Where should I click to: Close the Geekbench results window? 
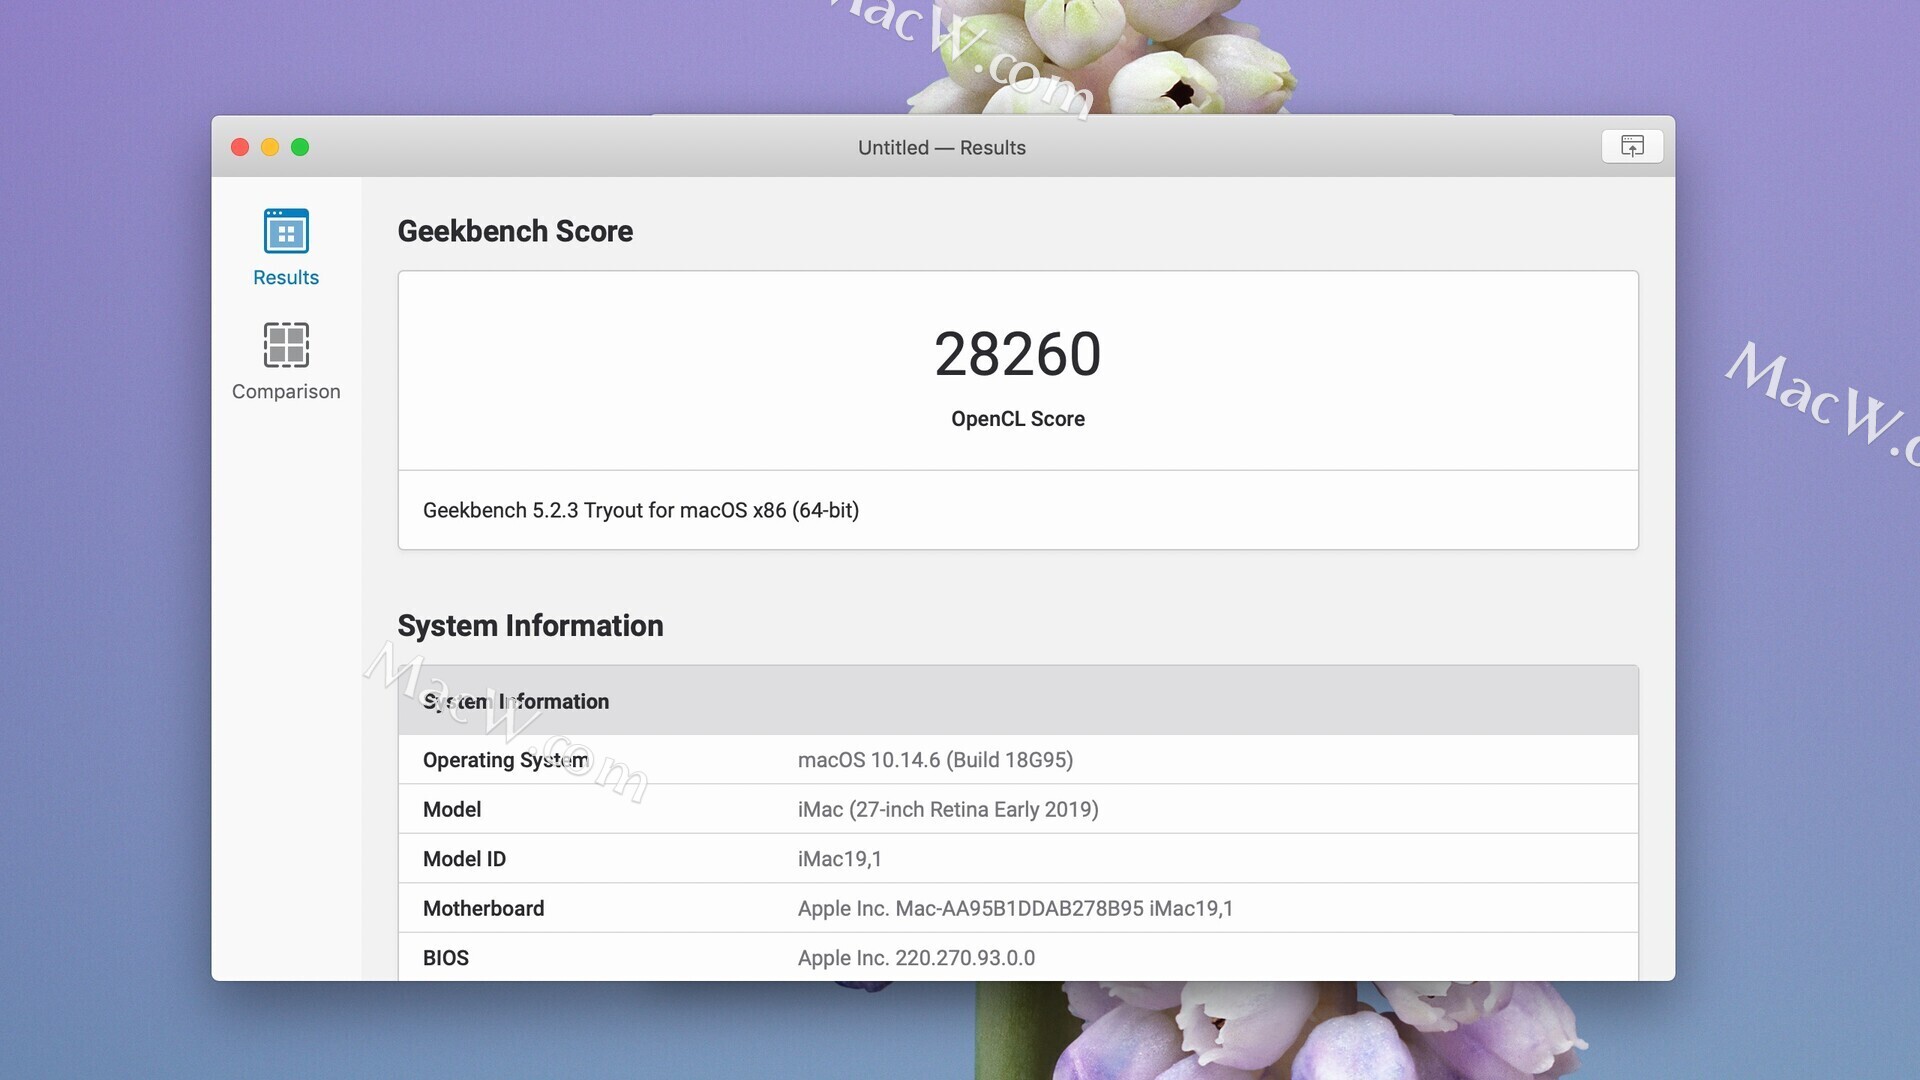tap(240, 147)
